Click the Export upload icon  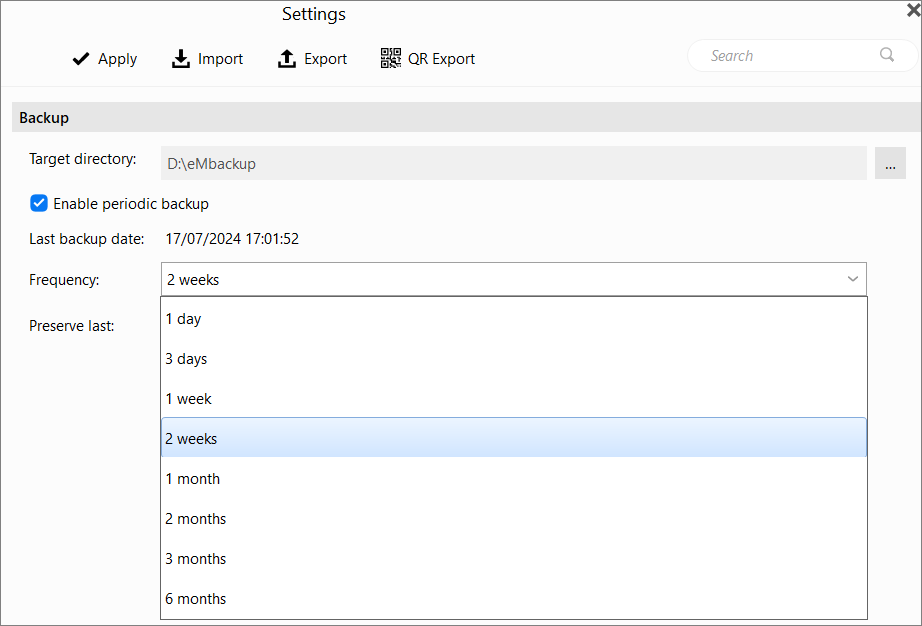[x=286, y=59]
